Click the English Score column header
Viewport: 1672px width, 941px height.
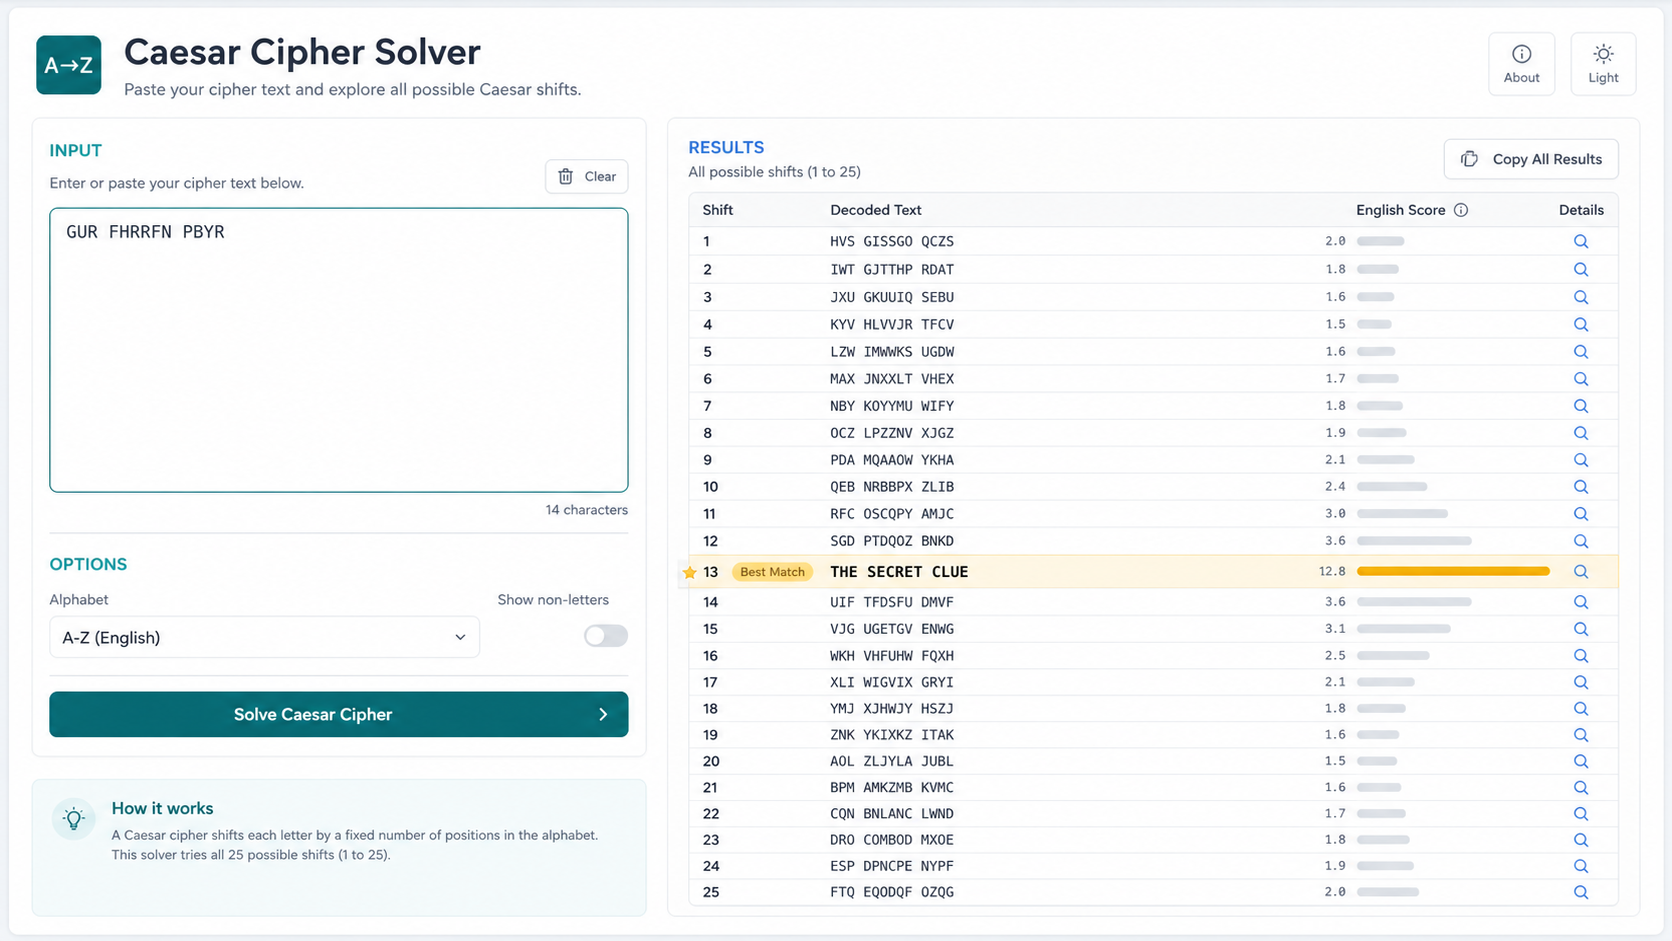click(x=1401, y=210)
